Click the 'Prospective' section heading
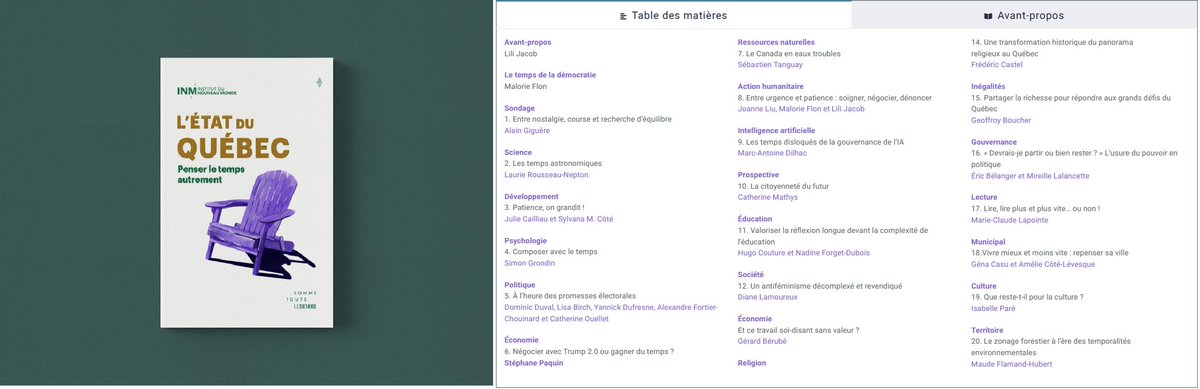Viewport: 1200px width, 389px height. coord(758,174)
